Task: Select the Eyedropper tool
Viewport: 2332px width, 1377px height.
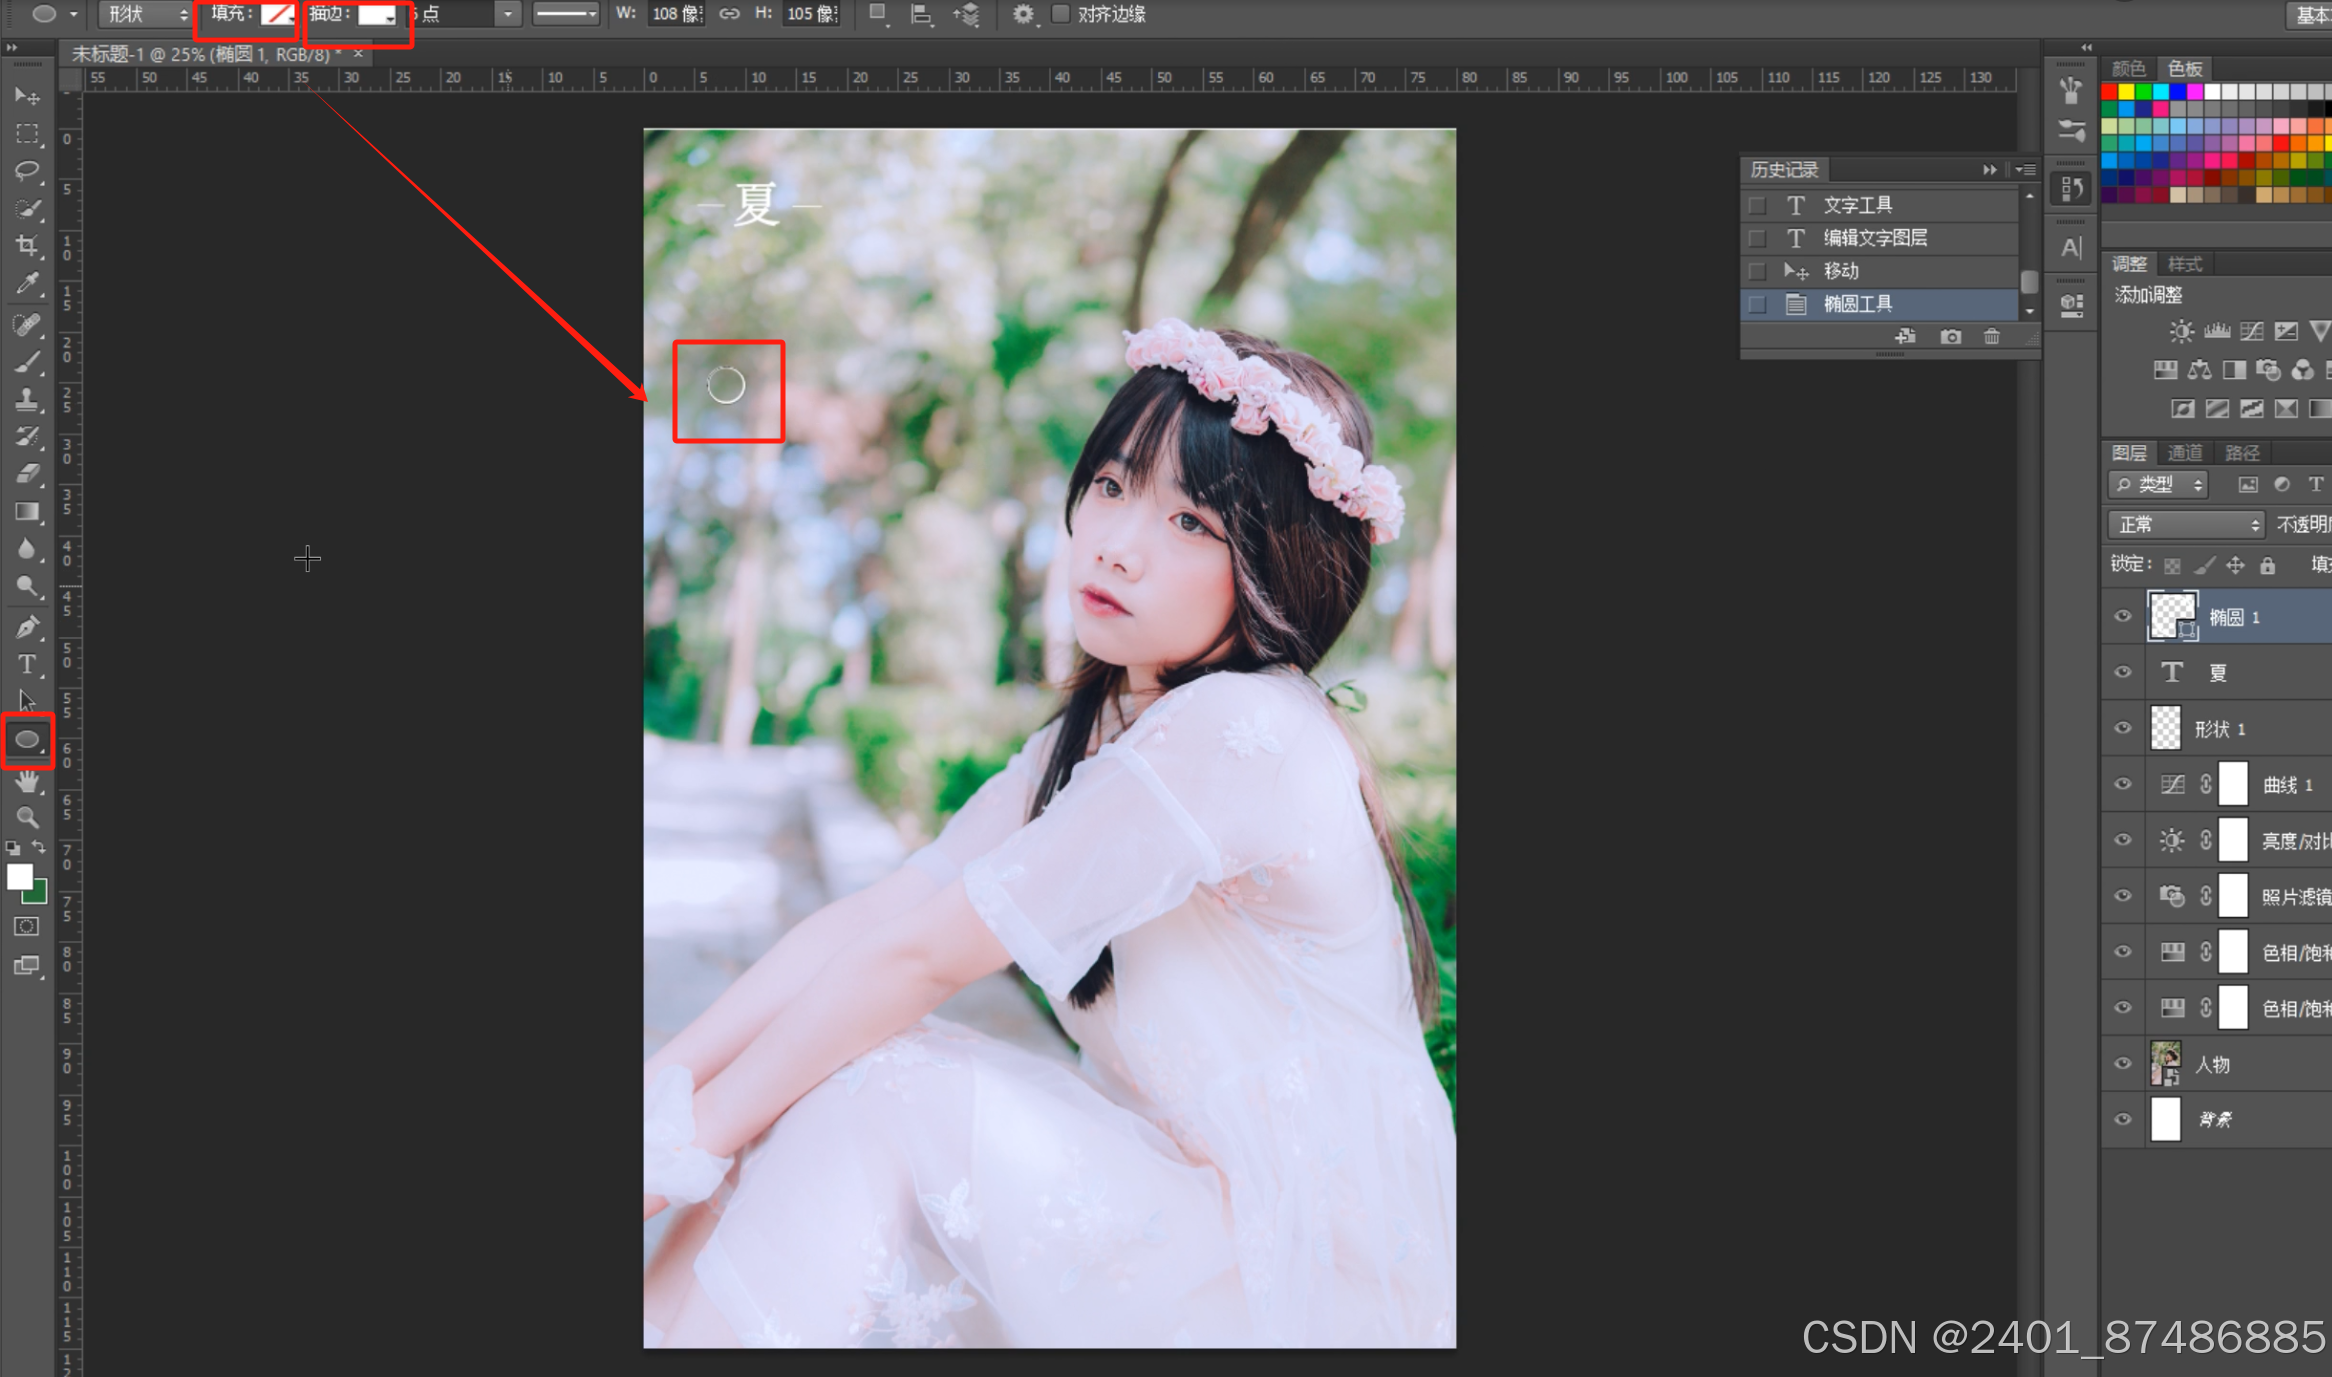Action: pos(27,284)
